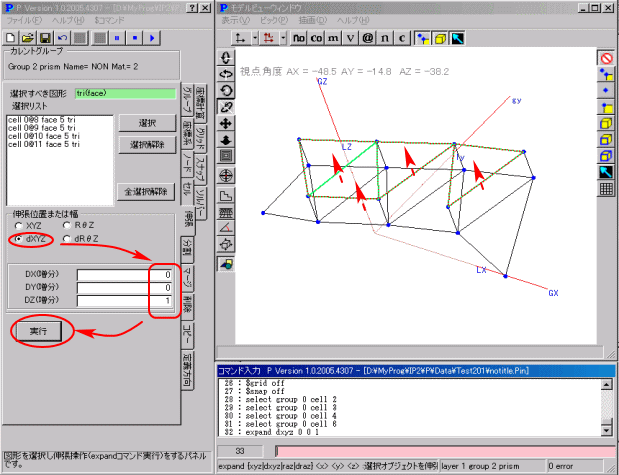Click top-toolbar yellow cube display icon
This screenshot has width=619, height=475.
coord(440,38)
